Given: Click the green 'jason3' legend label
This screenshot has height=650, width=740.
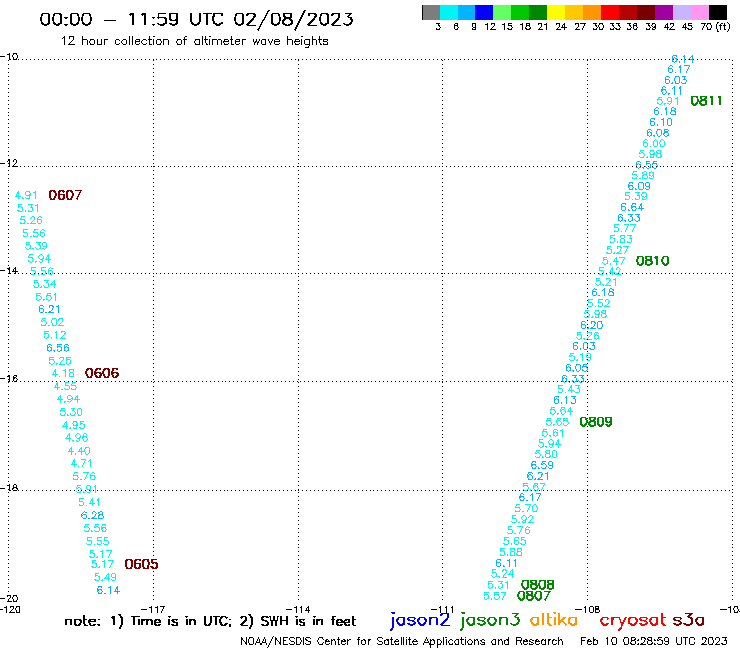Looking at the screenshot, I should [x=490, y=620].
